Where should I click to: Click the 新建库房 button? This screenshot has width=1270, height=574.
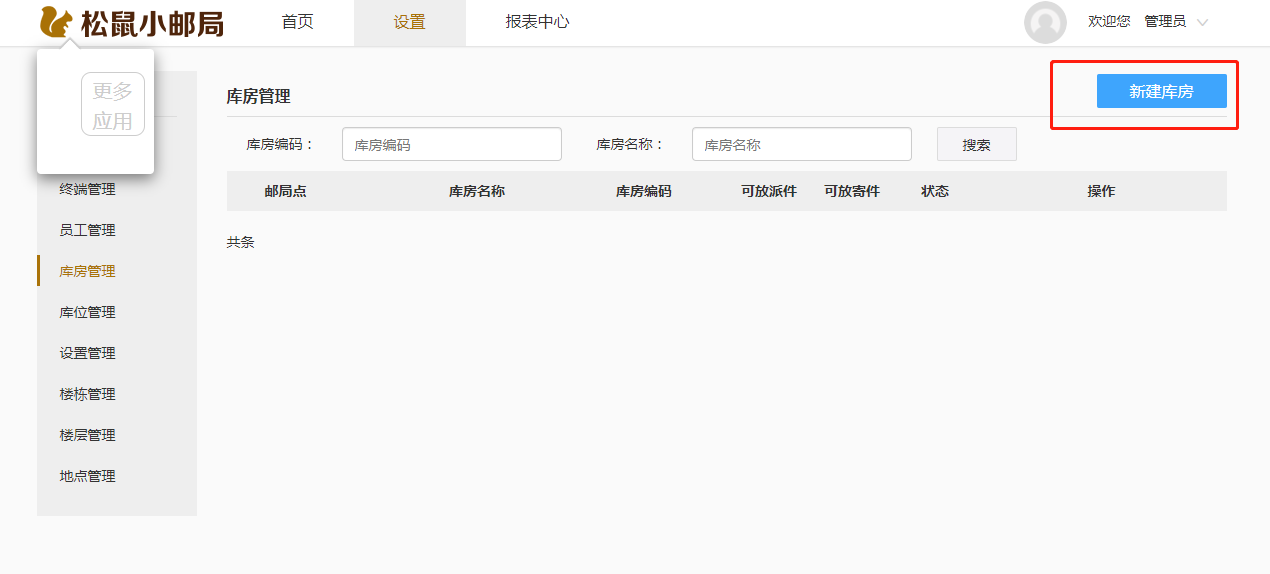tap(1161, 91)
